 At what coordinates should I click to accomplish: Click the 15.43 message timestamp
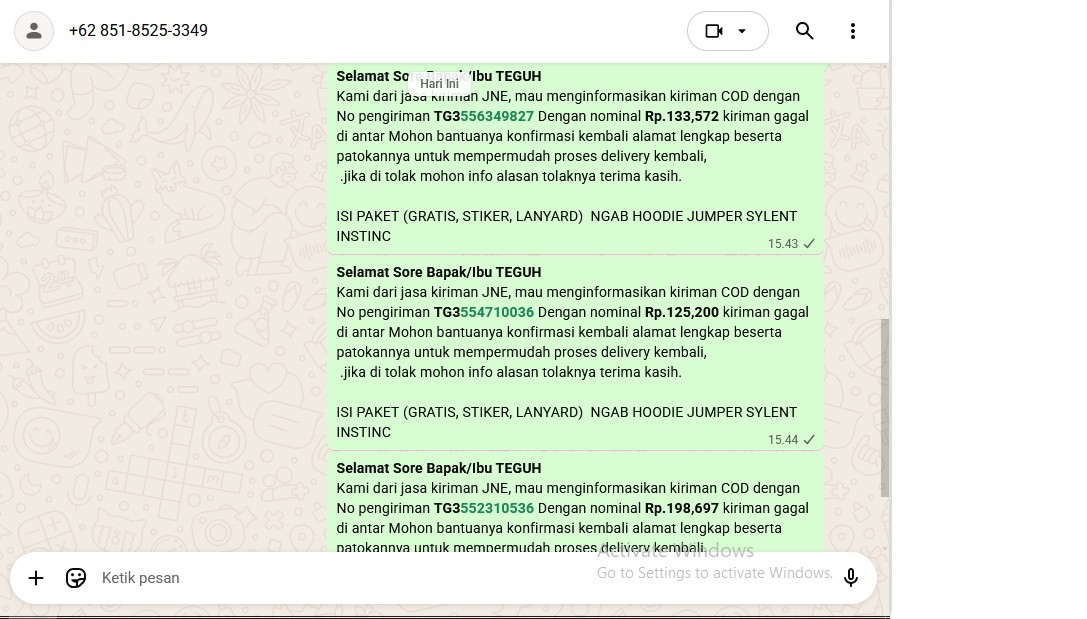(x=783, y=244)
